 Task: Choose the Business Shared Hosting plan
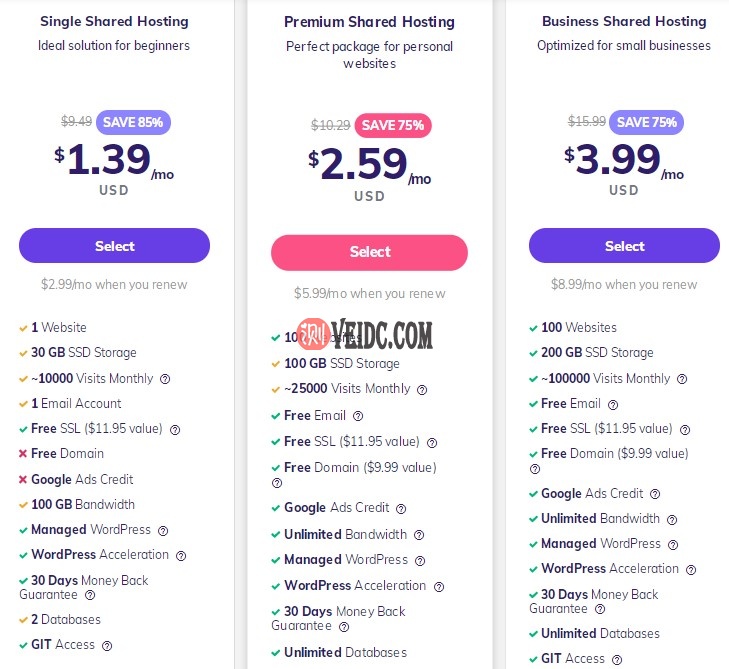pyautogui.click(x=624, y=246)
